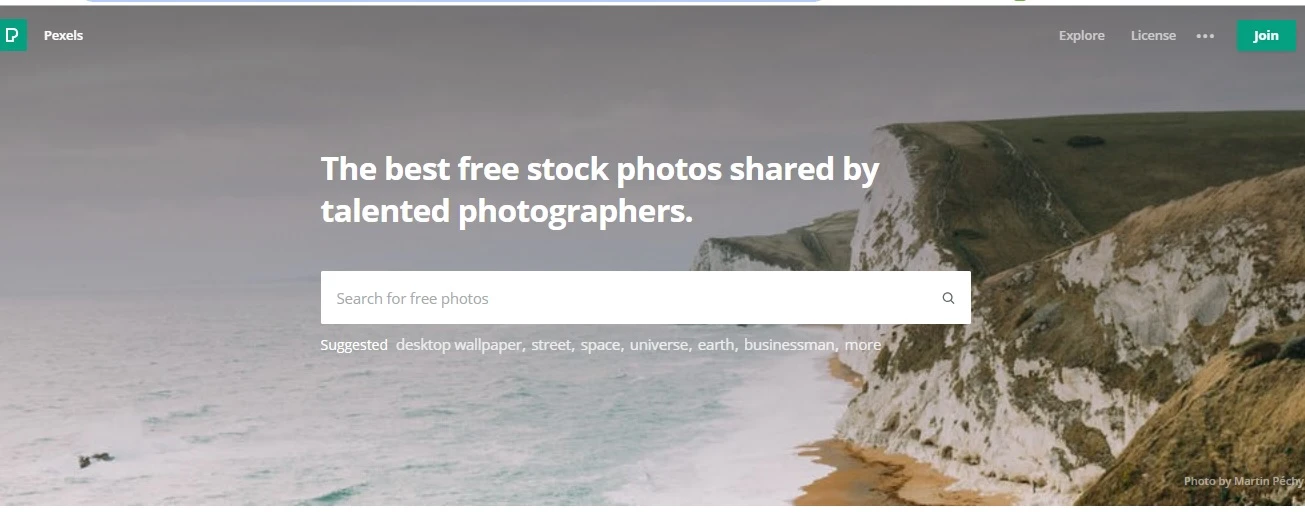Click the browser address bar at top edge

click(x=450, y=1)
